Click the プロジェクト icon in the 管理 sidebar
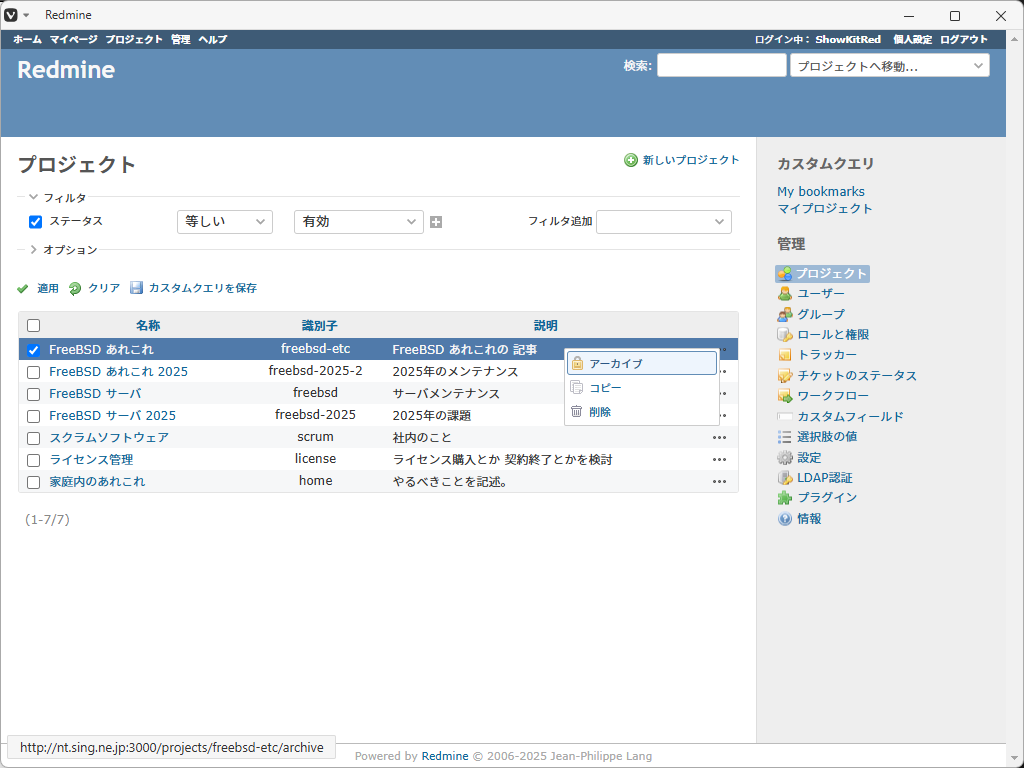This screenshot has height=768, width=1024. (x=784, y=274)
